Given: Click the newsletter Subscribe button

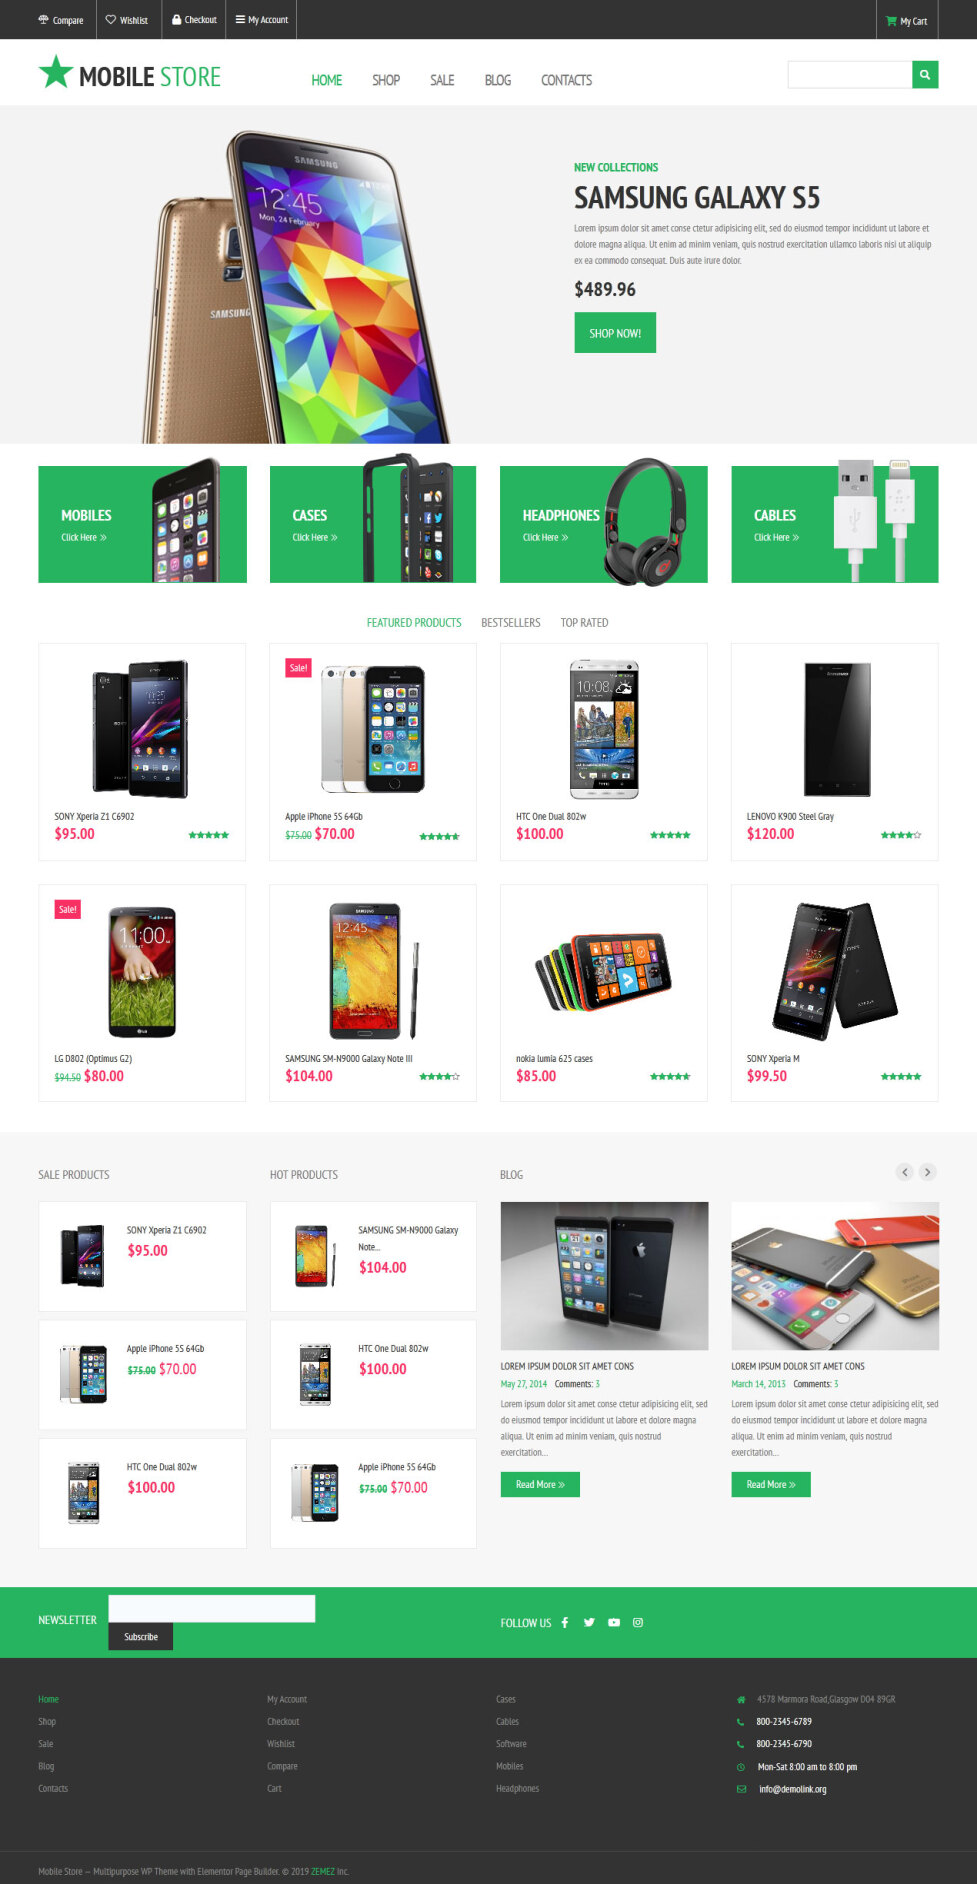Looking at the screenshot, I should (x=141, y=1637).
